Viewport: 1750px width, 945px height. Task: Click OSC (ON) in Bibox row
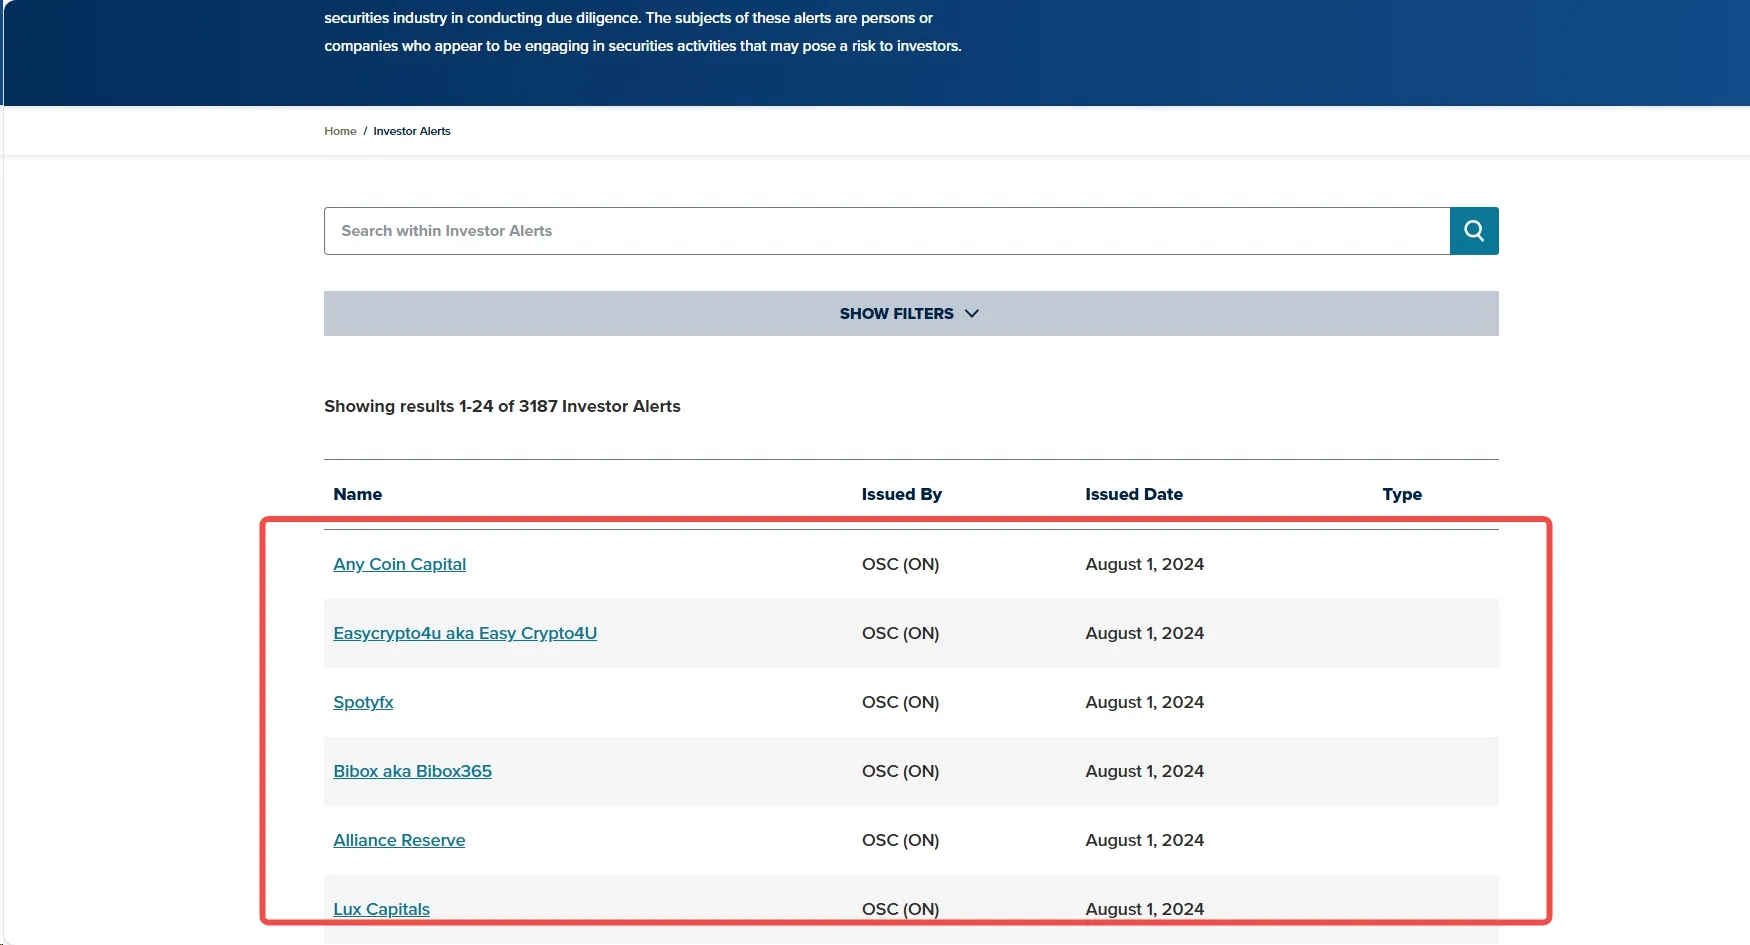click(x=901, y=771)
